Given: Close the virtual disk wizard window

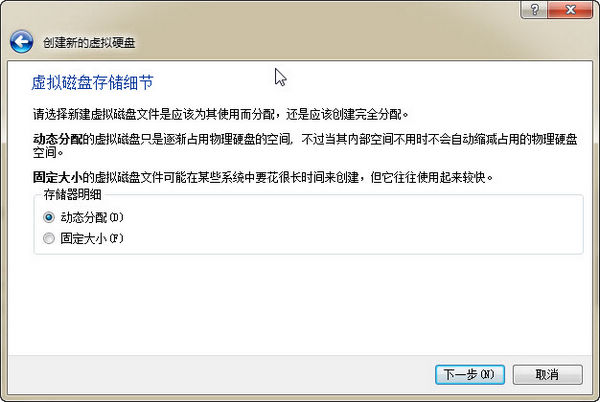Looking at the screenshot, I should pyautogui.click(x=570, y=10).
